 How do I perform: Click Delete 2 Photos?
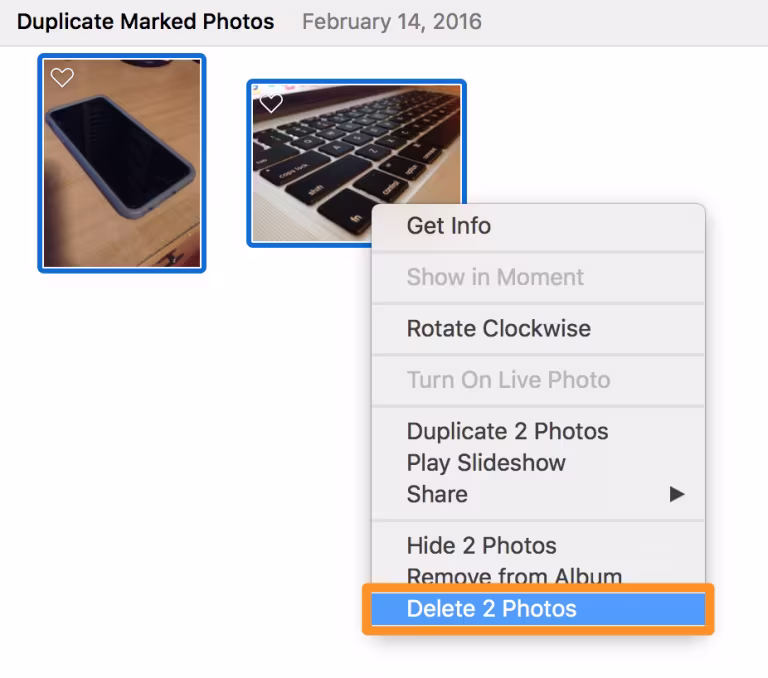491,609
